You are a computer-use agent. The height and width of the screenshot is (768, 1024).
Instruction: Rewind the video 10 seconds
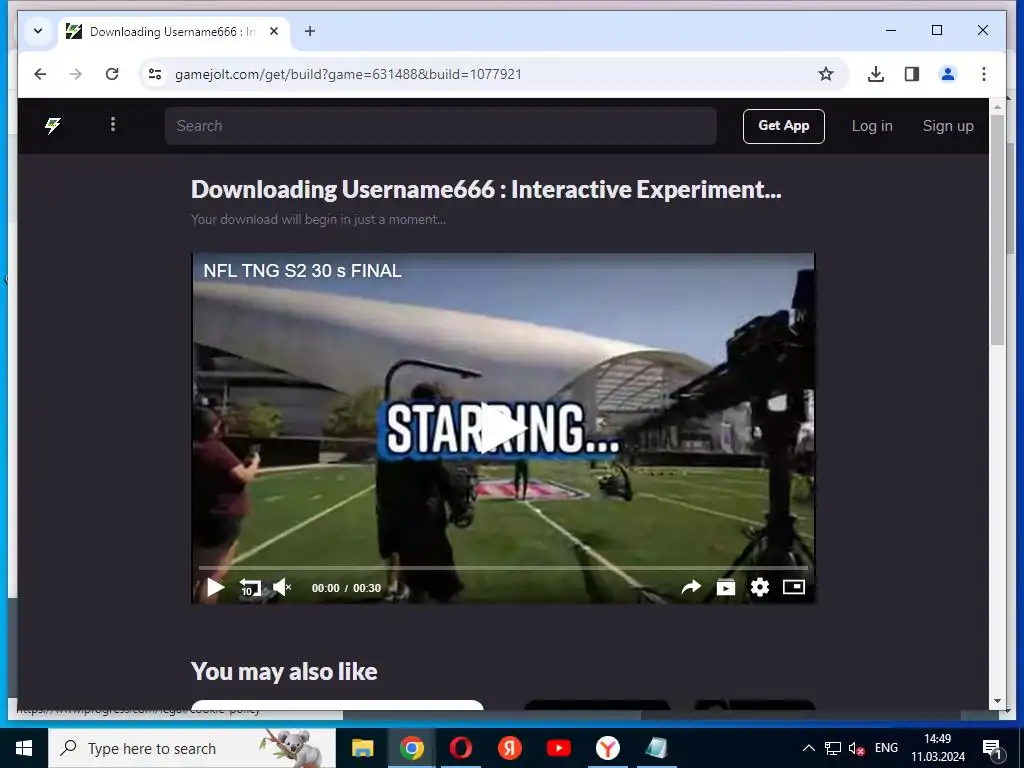[x=250, y=588]
